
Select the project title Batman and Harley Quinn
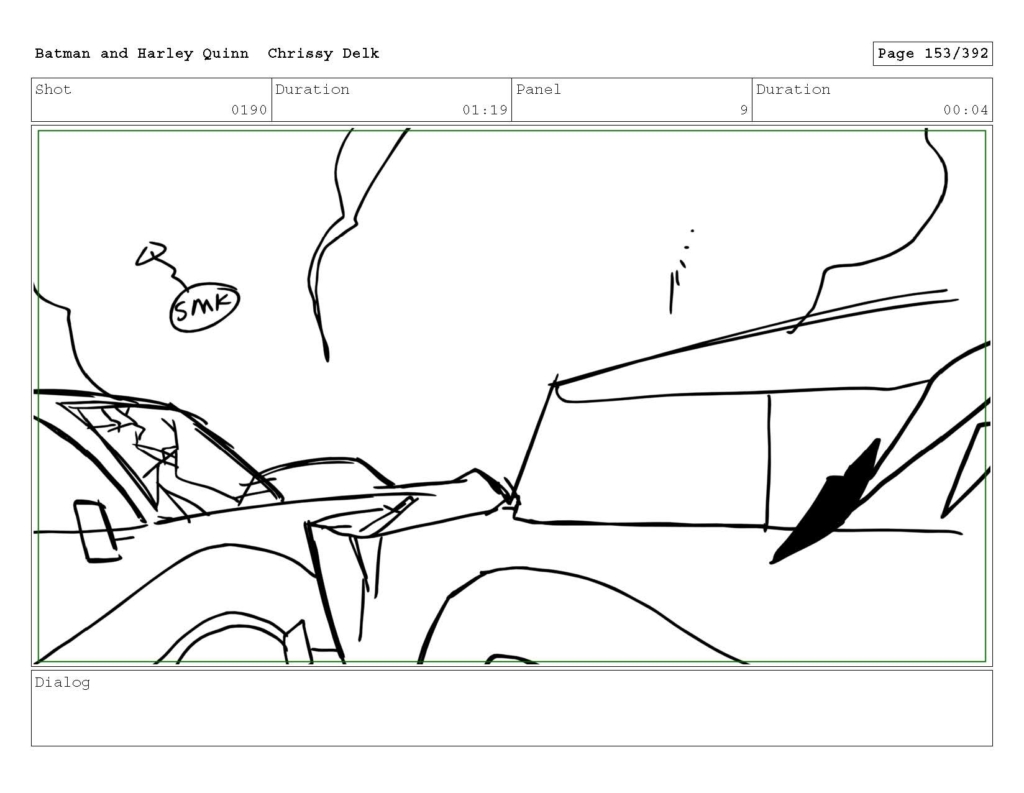pos(142,54)
